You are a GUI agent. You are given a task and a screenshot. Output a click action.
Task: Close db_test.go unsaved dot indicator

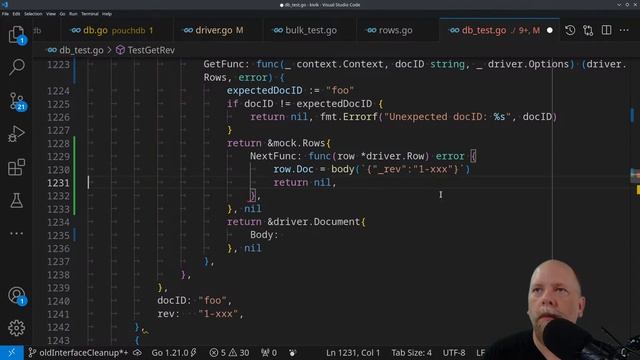(x=550, y=30)
